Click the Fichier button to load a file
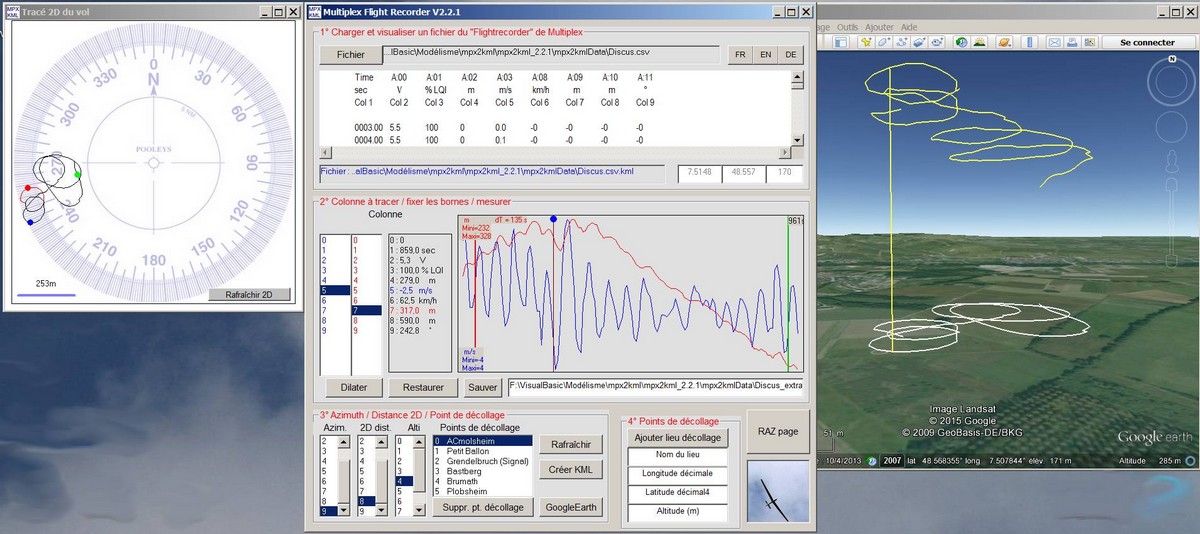 click(x=351, y=55)
